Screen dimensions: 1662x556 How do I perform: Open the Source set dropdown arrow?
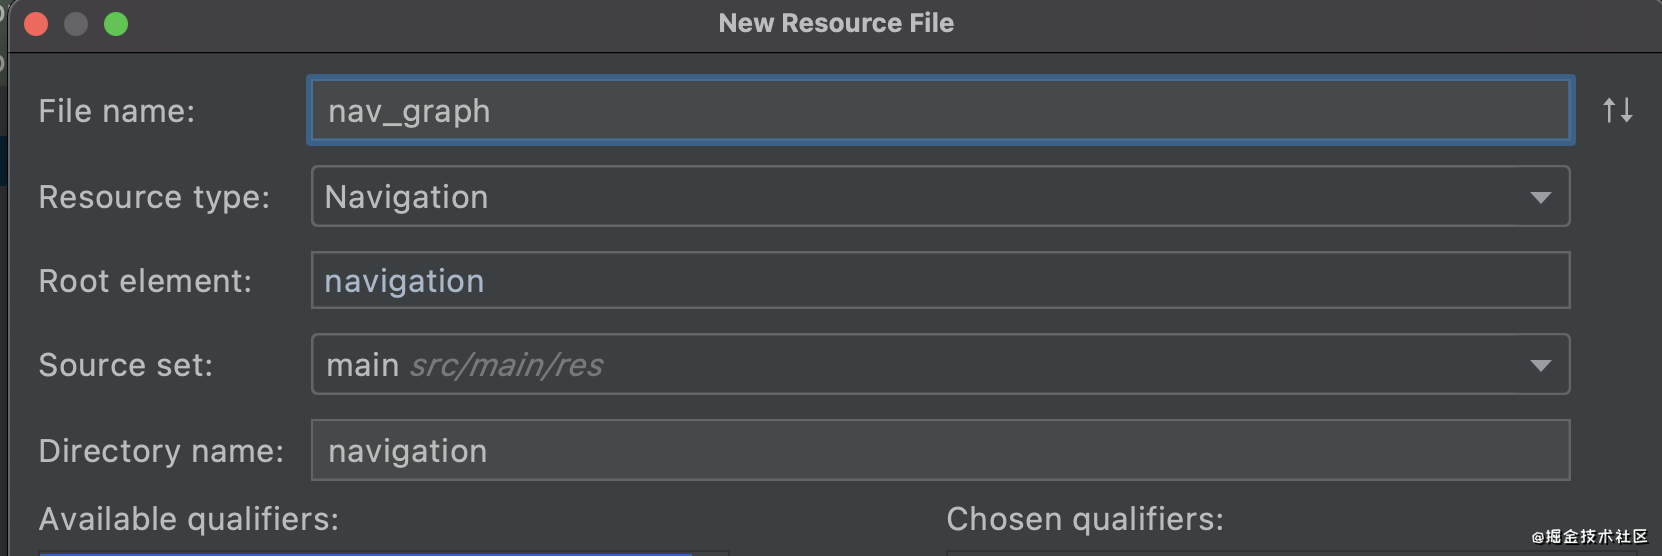(1540, 365)
